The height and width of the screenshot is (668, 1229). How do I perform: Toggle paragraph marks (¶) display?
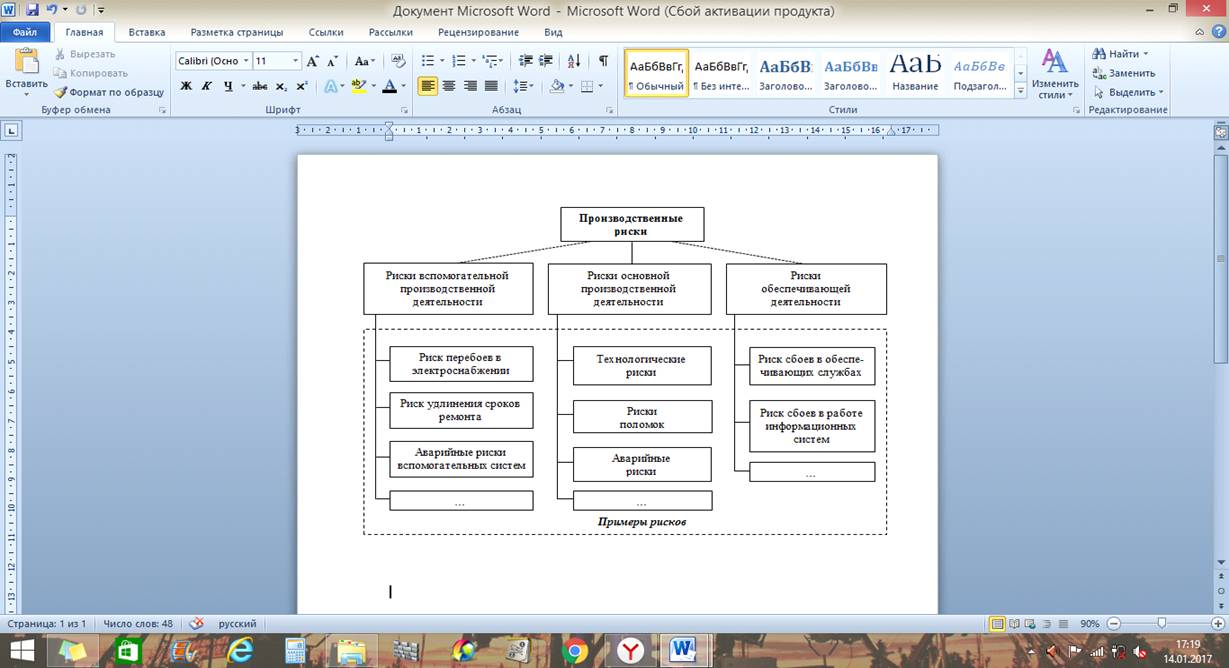pyautogui.click(x=603, y=61)
